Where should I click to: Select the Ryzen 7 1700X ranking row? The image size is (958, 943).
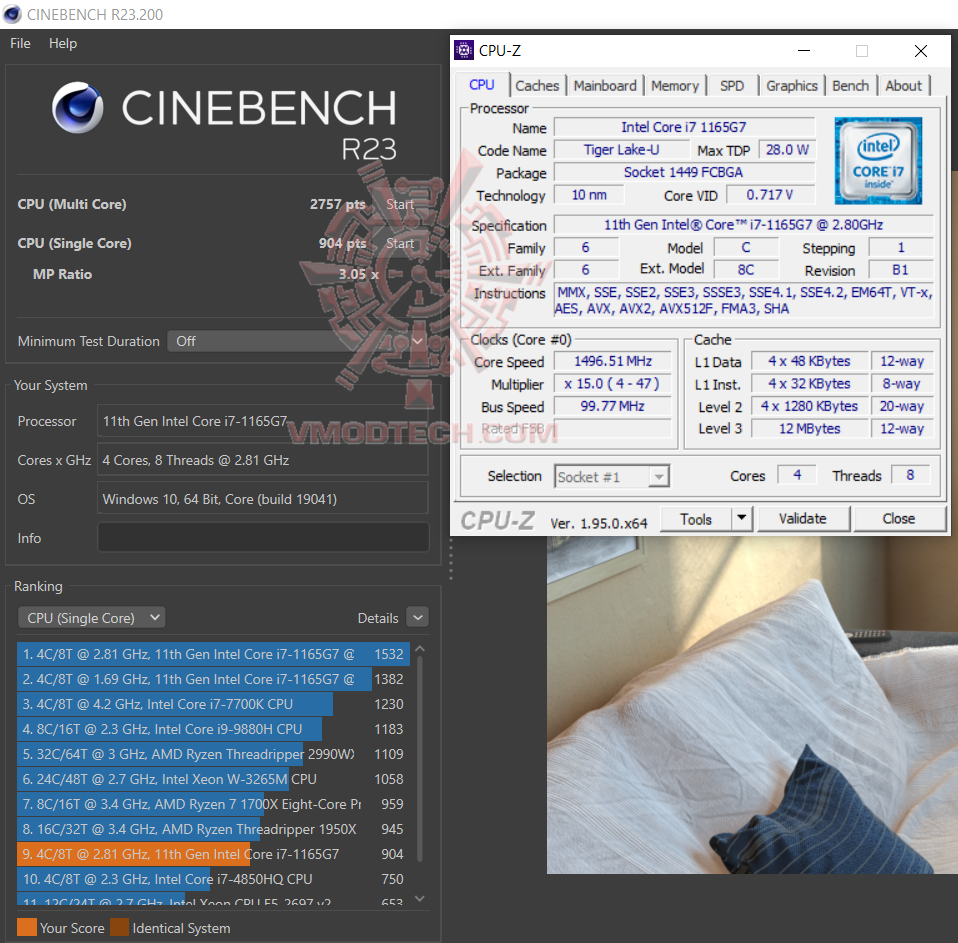click(213, 804)
